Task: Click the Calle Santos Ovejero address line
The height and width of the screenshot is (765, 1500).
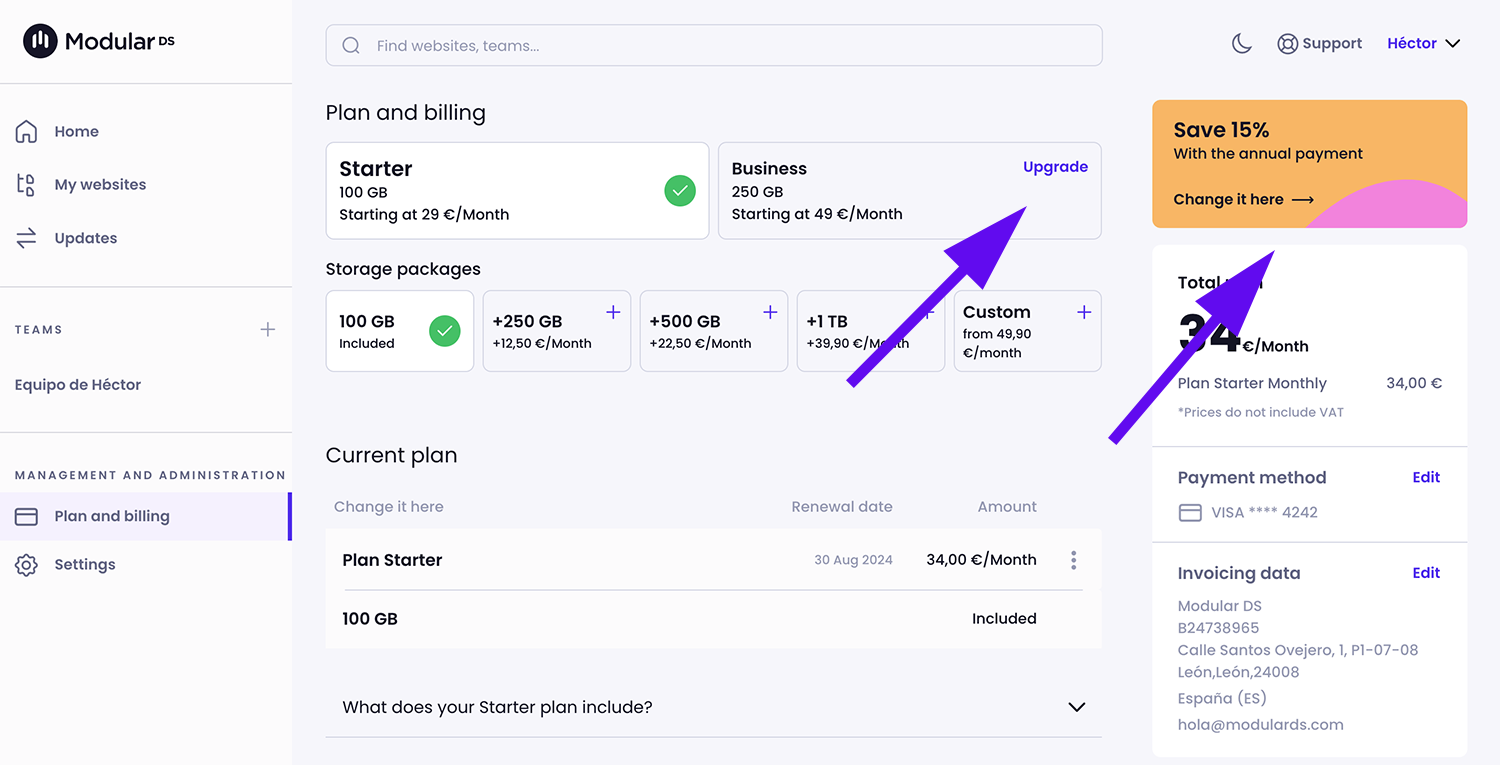Action: pyautogui.click(x=1298, y=650)
